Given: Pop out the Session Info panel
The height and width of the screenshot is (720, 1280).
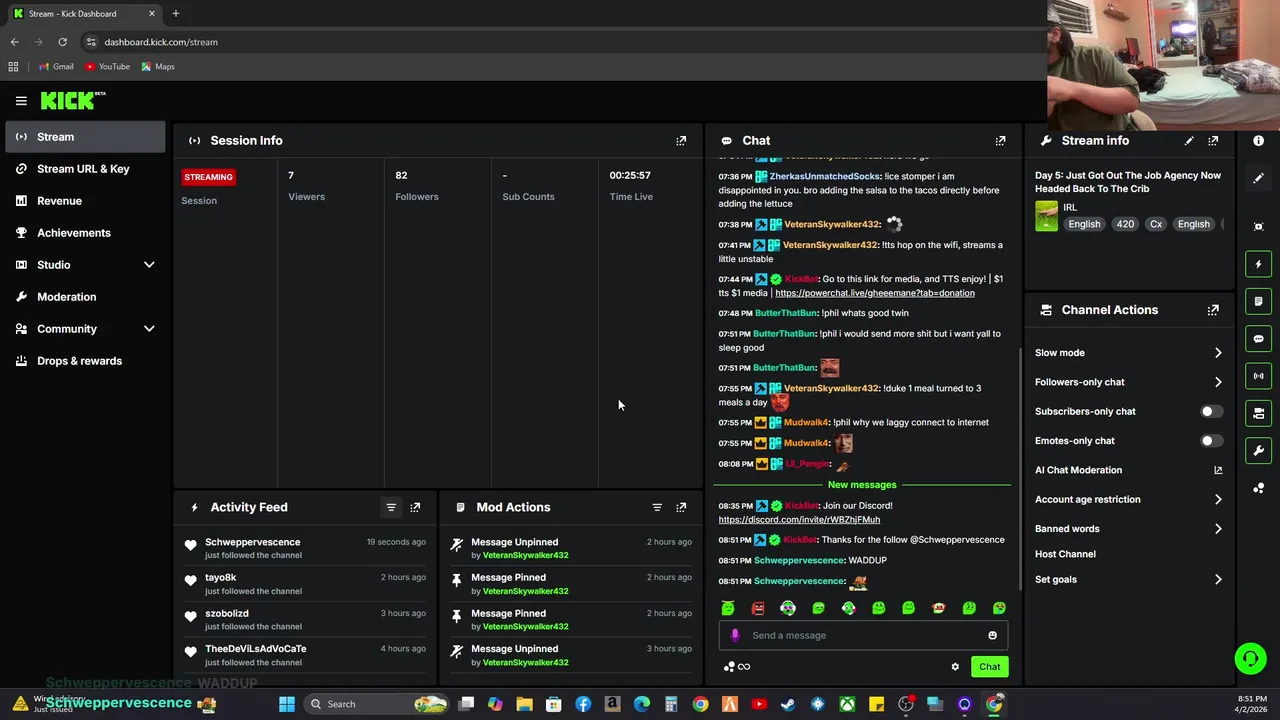Looking at the screenshot, I should [x=681, y=141].
